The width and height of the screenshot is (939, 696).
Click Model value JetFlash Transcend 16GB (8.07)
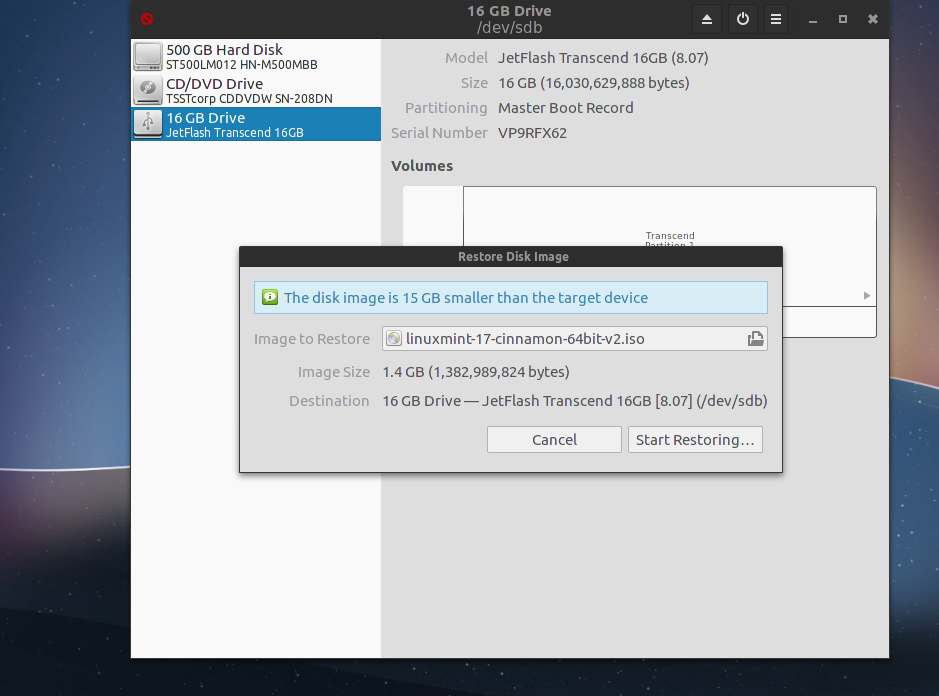coord(603,58)
